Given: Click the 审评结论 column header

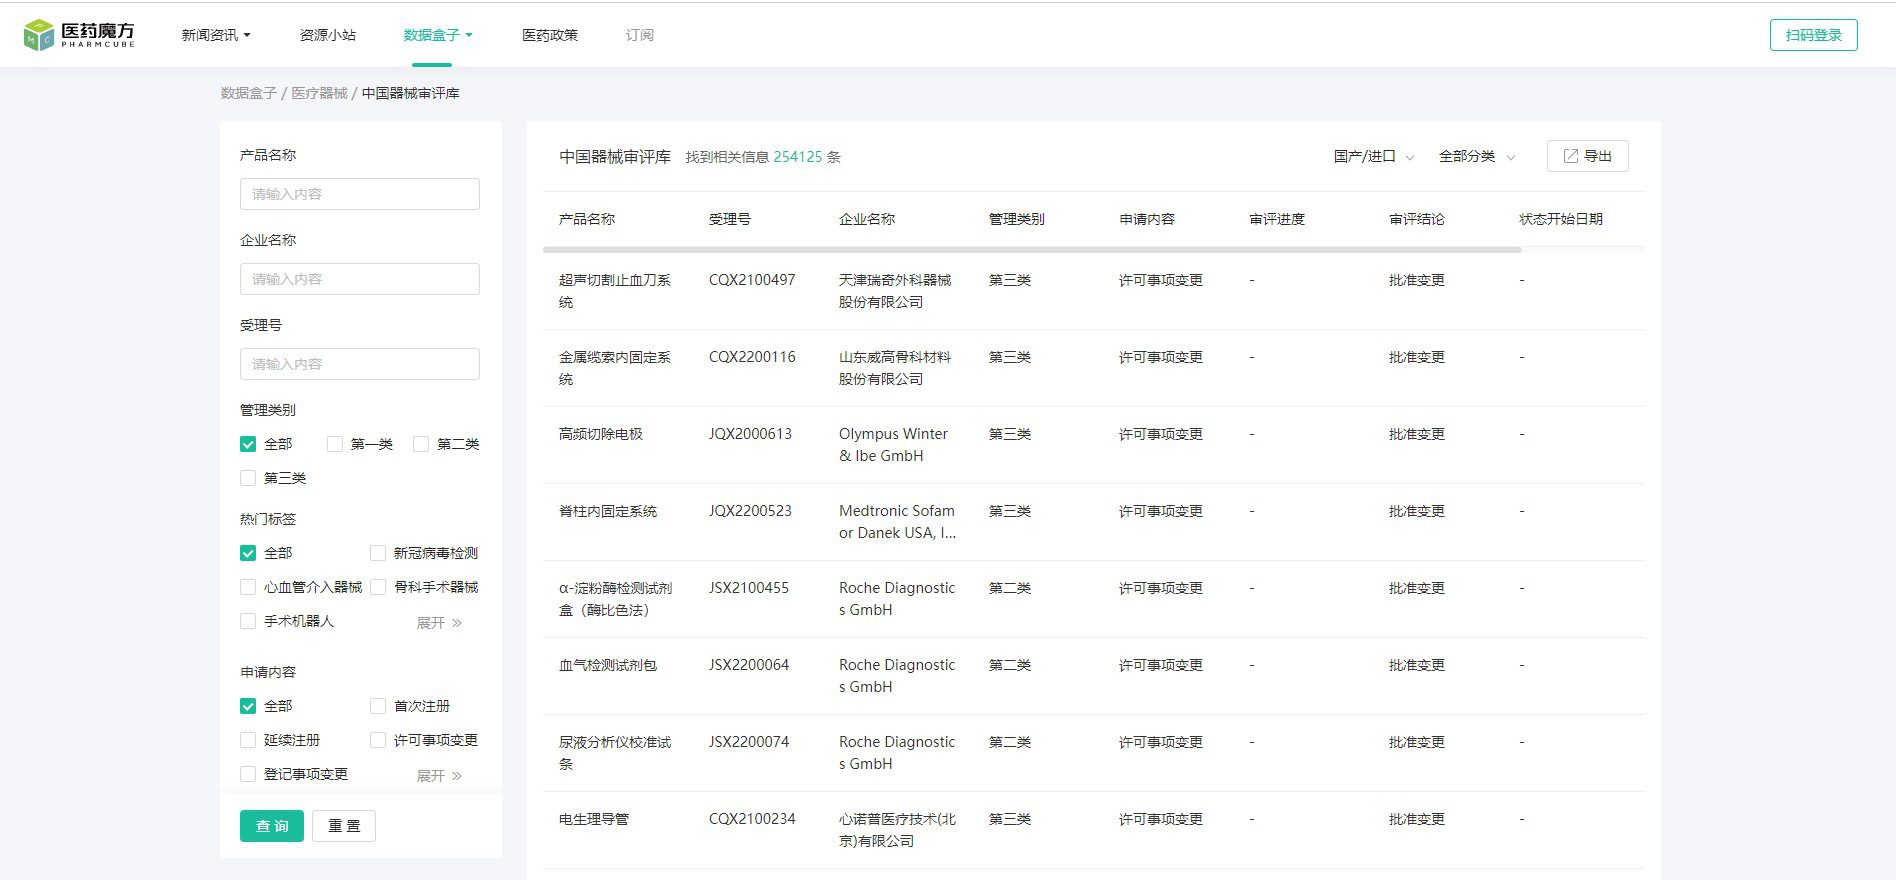Looking at the screenshot, I should coord(1417,219).
